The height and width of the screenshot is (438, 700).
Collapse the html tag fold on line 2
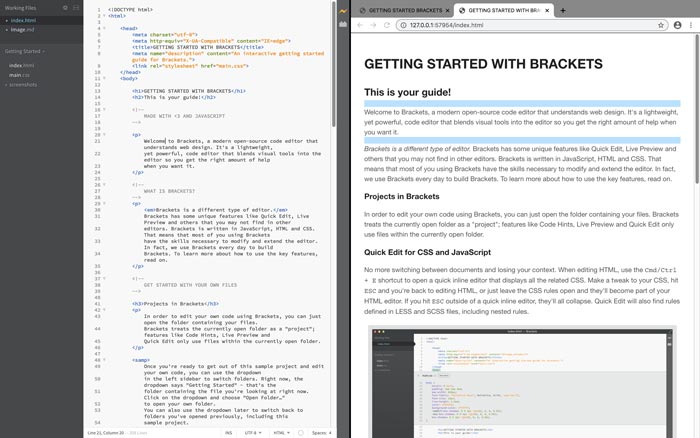pyautogui.click(x=104, y=16)
